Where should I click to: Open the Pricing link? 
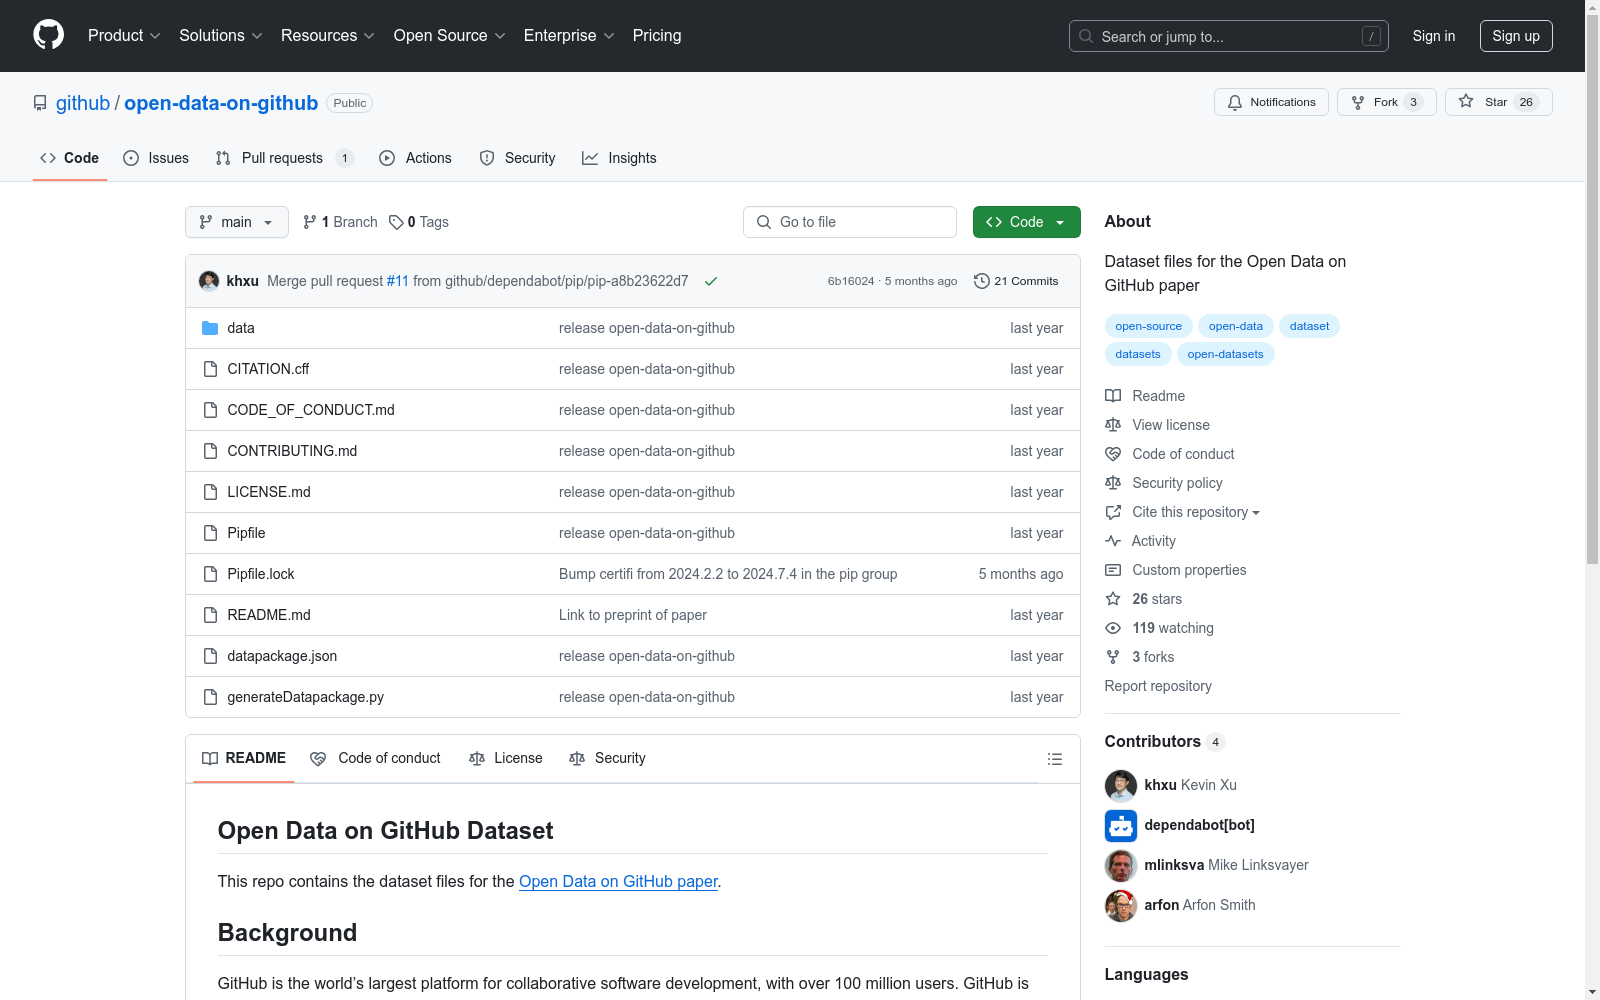(657, 36)
